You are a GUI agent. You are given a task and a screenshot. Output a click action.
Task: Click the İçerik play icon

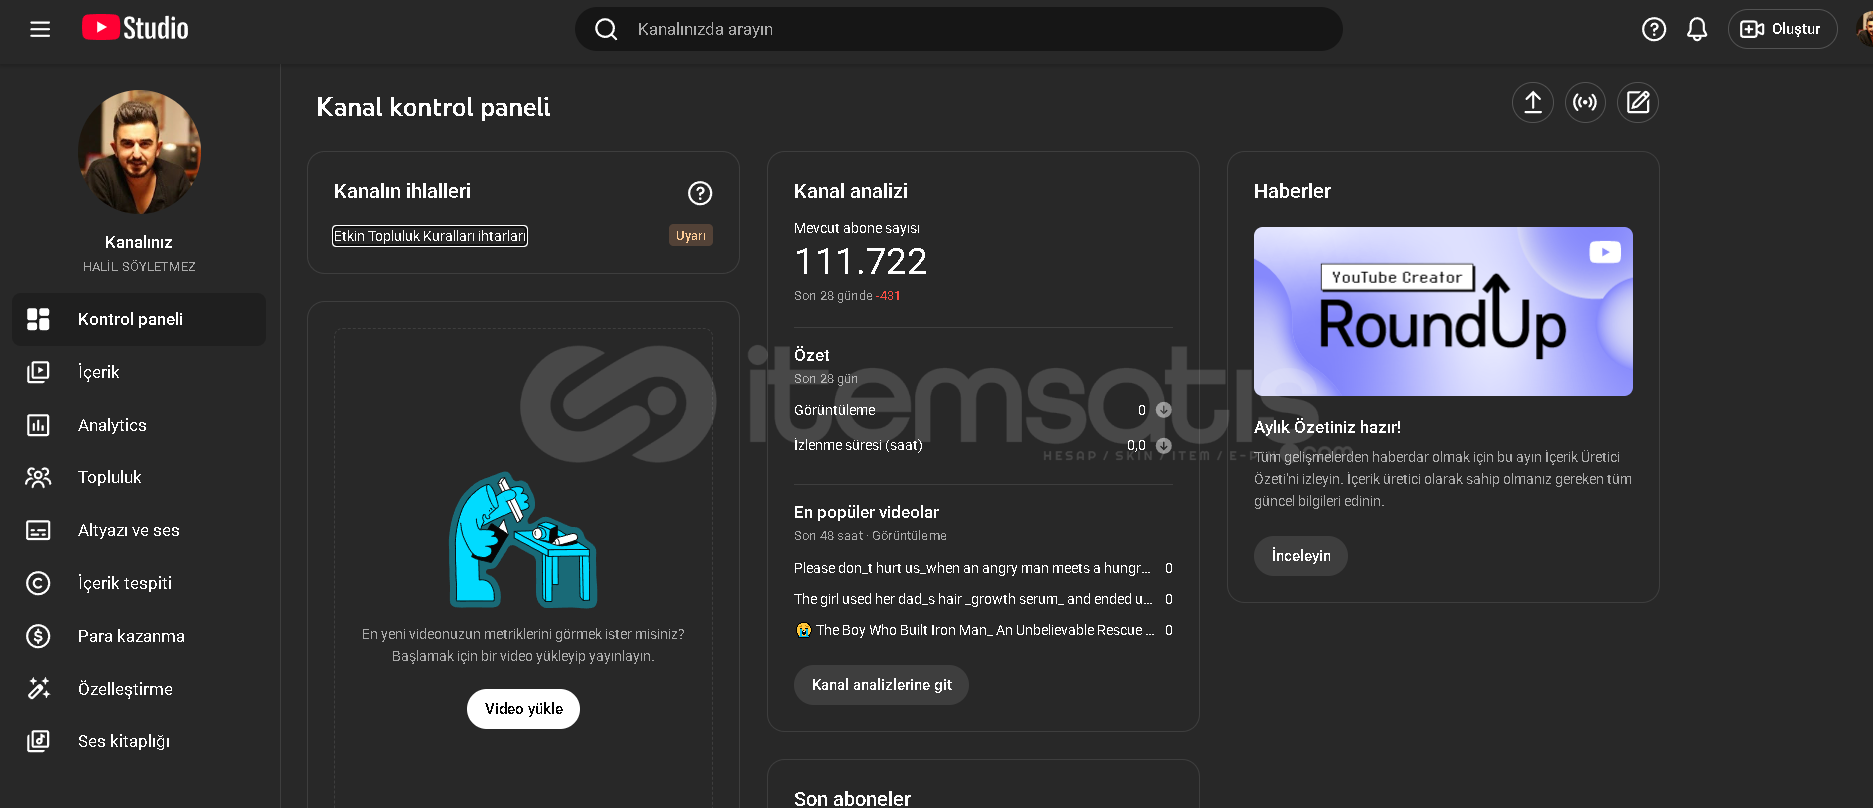click(x=38, y=372)
